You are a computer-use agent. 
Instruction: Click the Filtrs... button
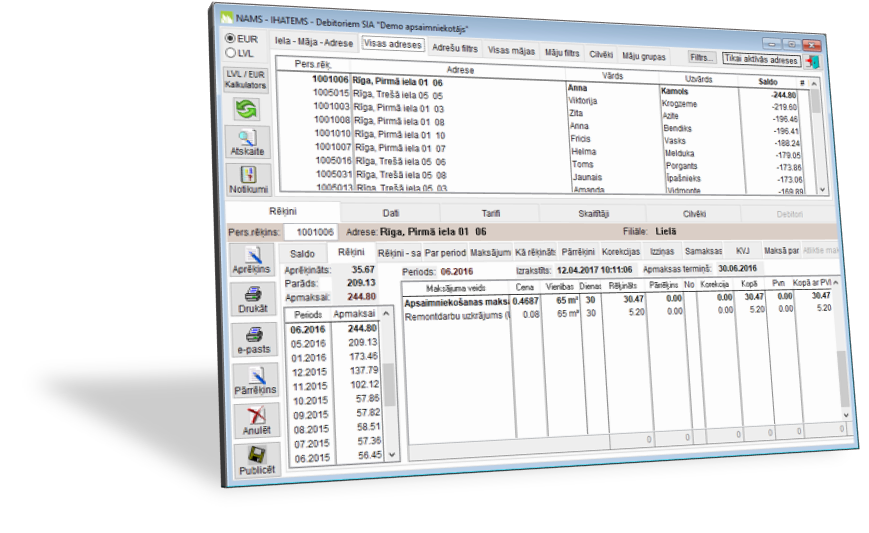tap(703, 59)
